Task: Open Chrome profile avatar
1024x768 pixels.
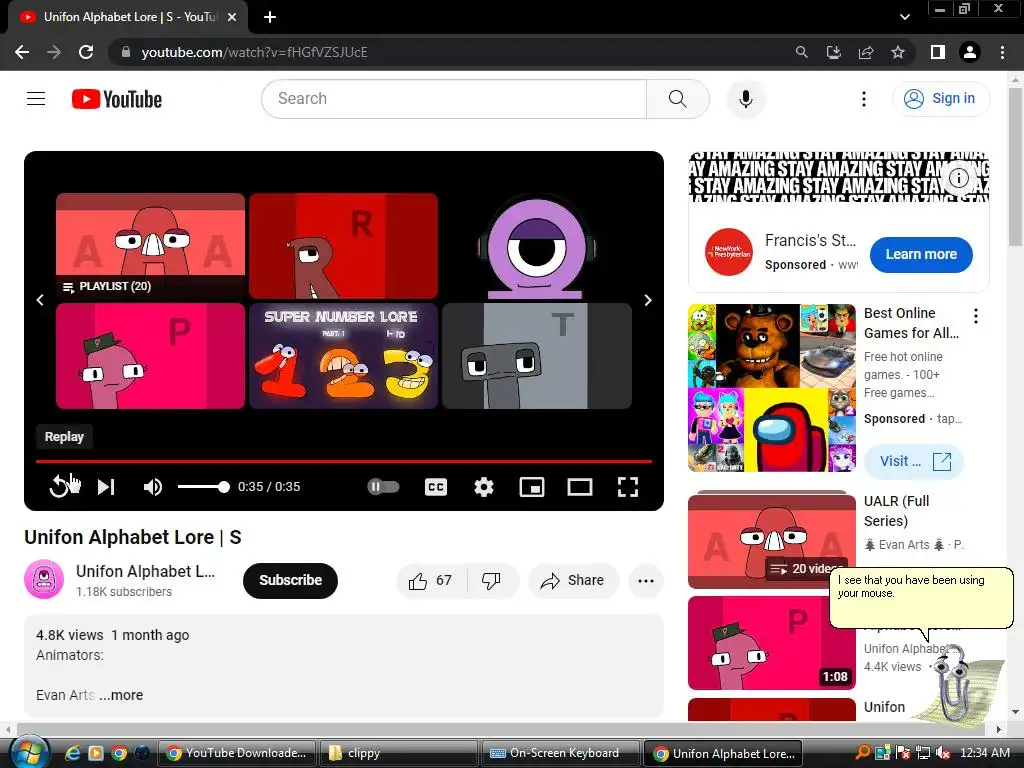Action: 970,52
